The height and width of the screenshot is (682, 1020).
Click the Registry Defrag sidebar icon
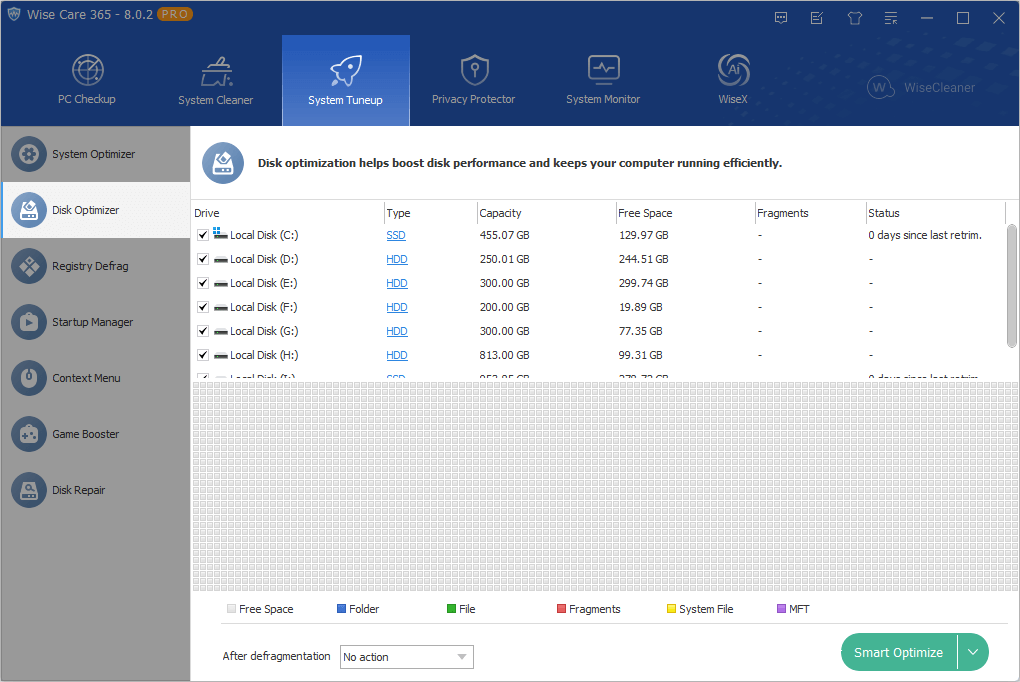click(x=29, y=266)
